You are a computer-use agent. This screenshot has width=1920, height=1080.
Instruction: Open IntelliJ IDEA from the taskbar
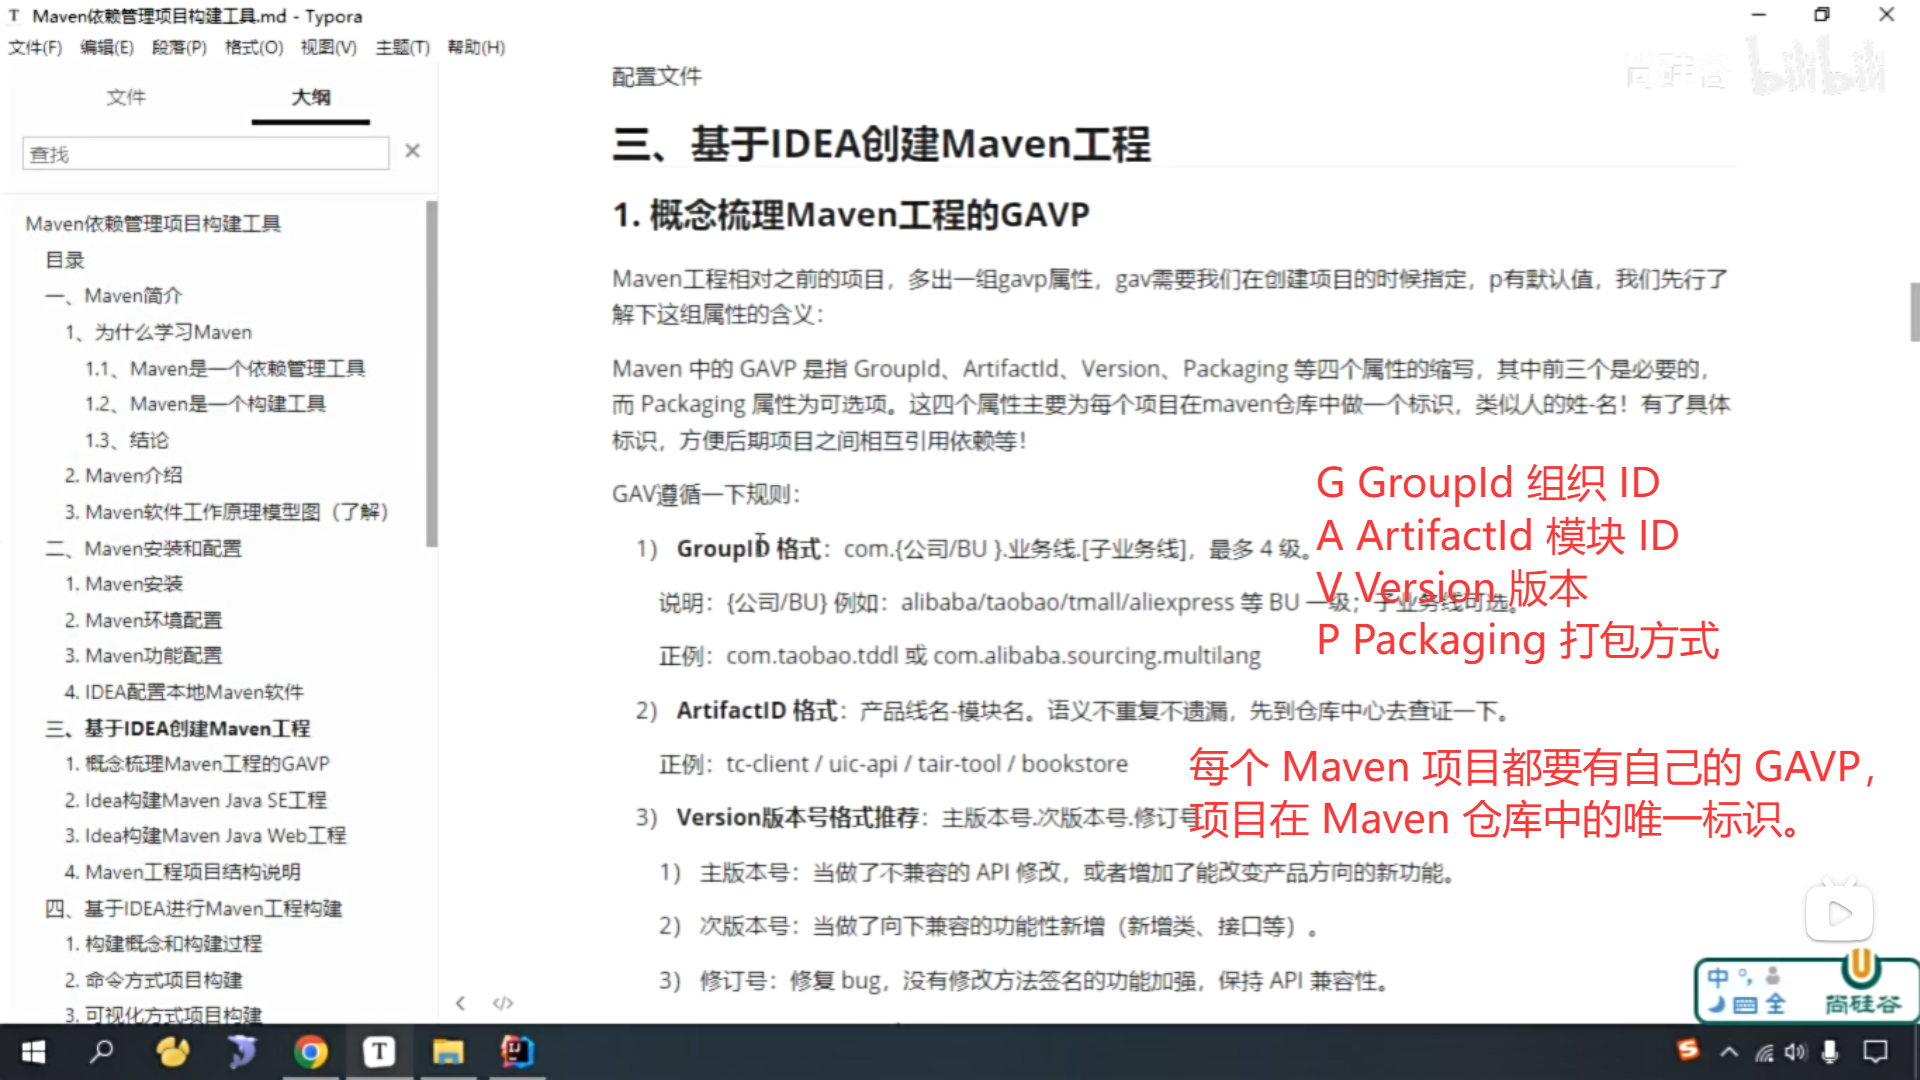[x=517, y=1051]
